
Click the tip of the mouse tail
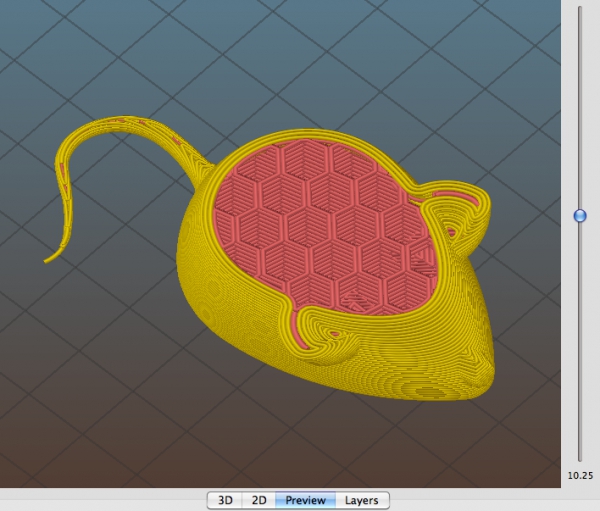47,261
